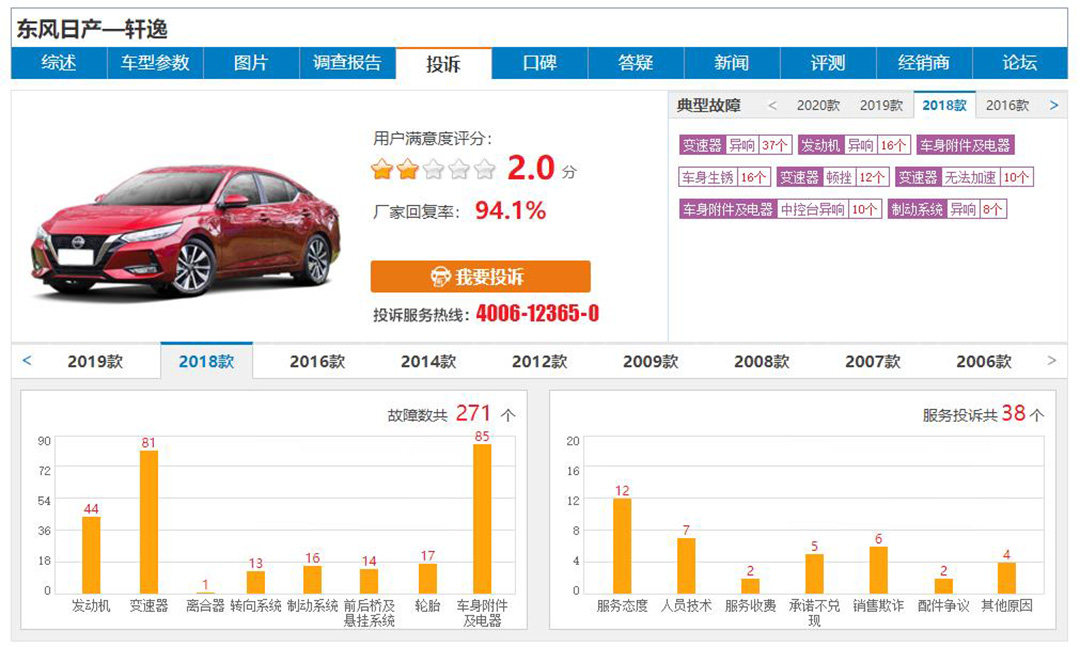The width and height of the screenshot is (1080, 647).
Task: Open the 车型参数 specifications tab
Action: [155, 63]
